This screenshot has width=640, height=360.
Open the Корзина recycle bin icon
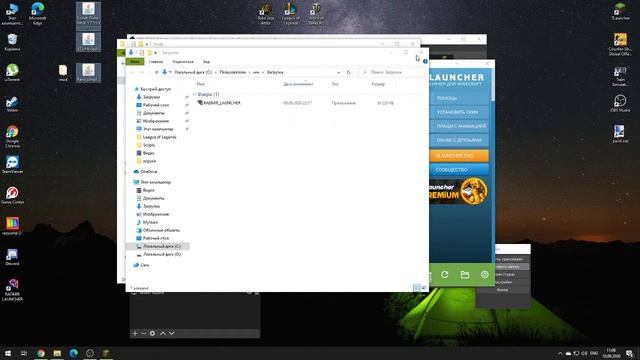click(x=12, y=42)
